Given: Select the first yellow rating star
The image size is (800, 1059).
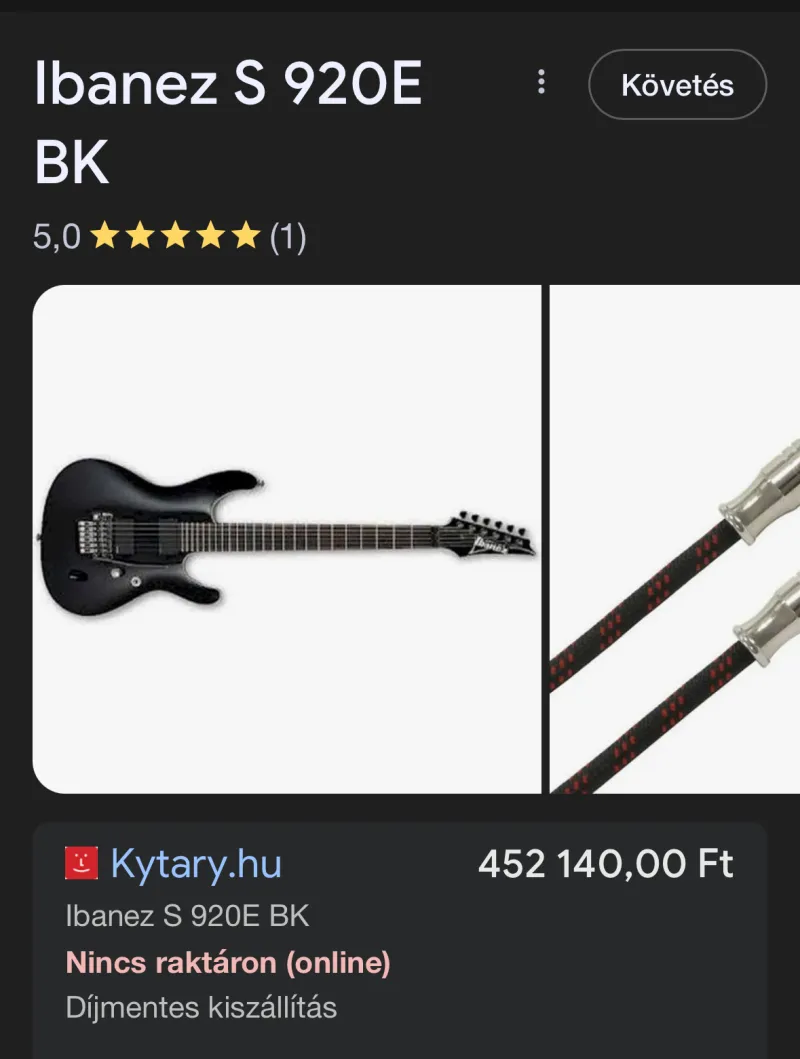Looking at the screenshot, I should pyautogui.click(x=105, y=236).
